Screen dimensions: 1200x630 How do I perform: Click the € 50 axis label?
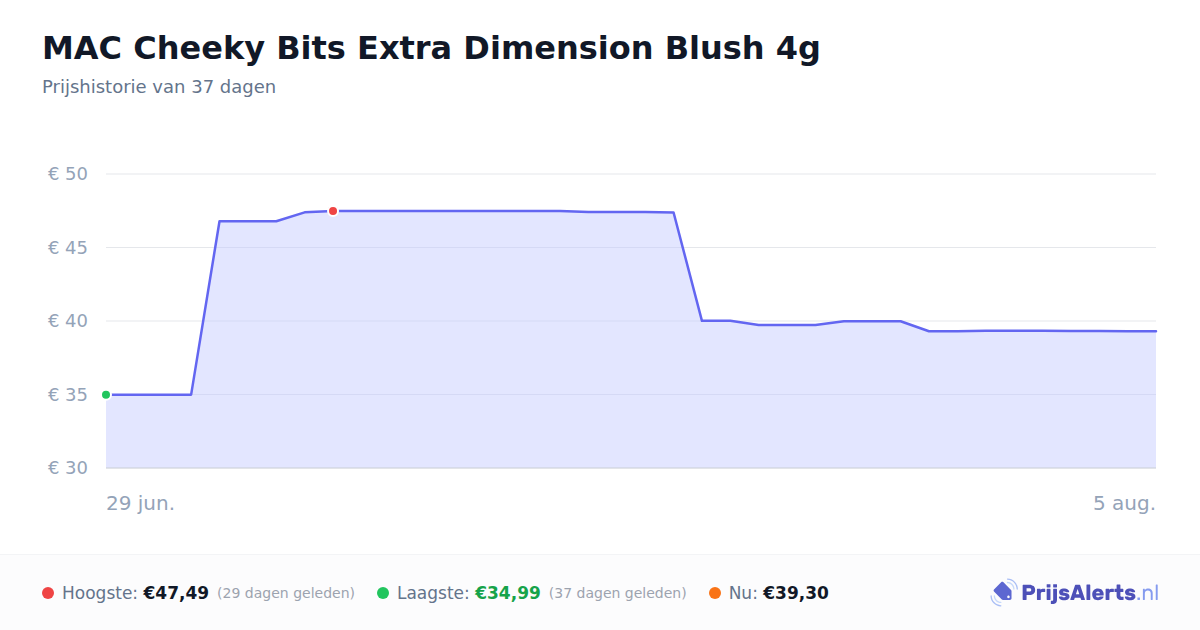tap(68, 174)
